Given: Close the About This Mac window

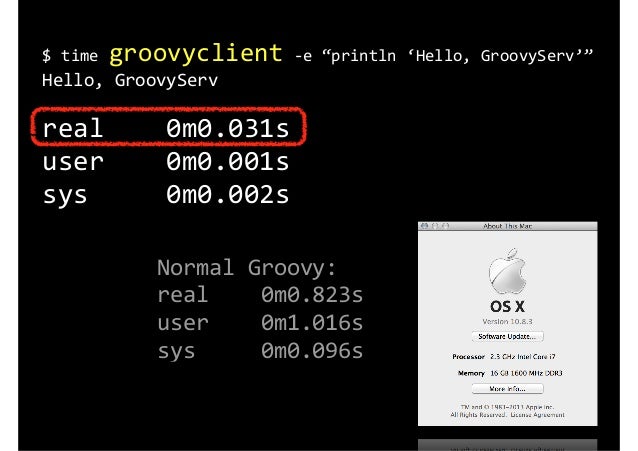Looking at the screenshot, I should coord(424,226).
